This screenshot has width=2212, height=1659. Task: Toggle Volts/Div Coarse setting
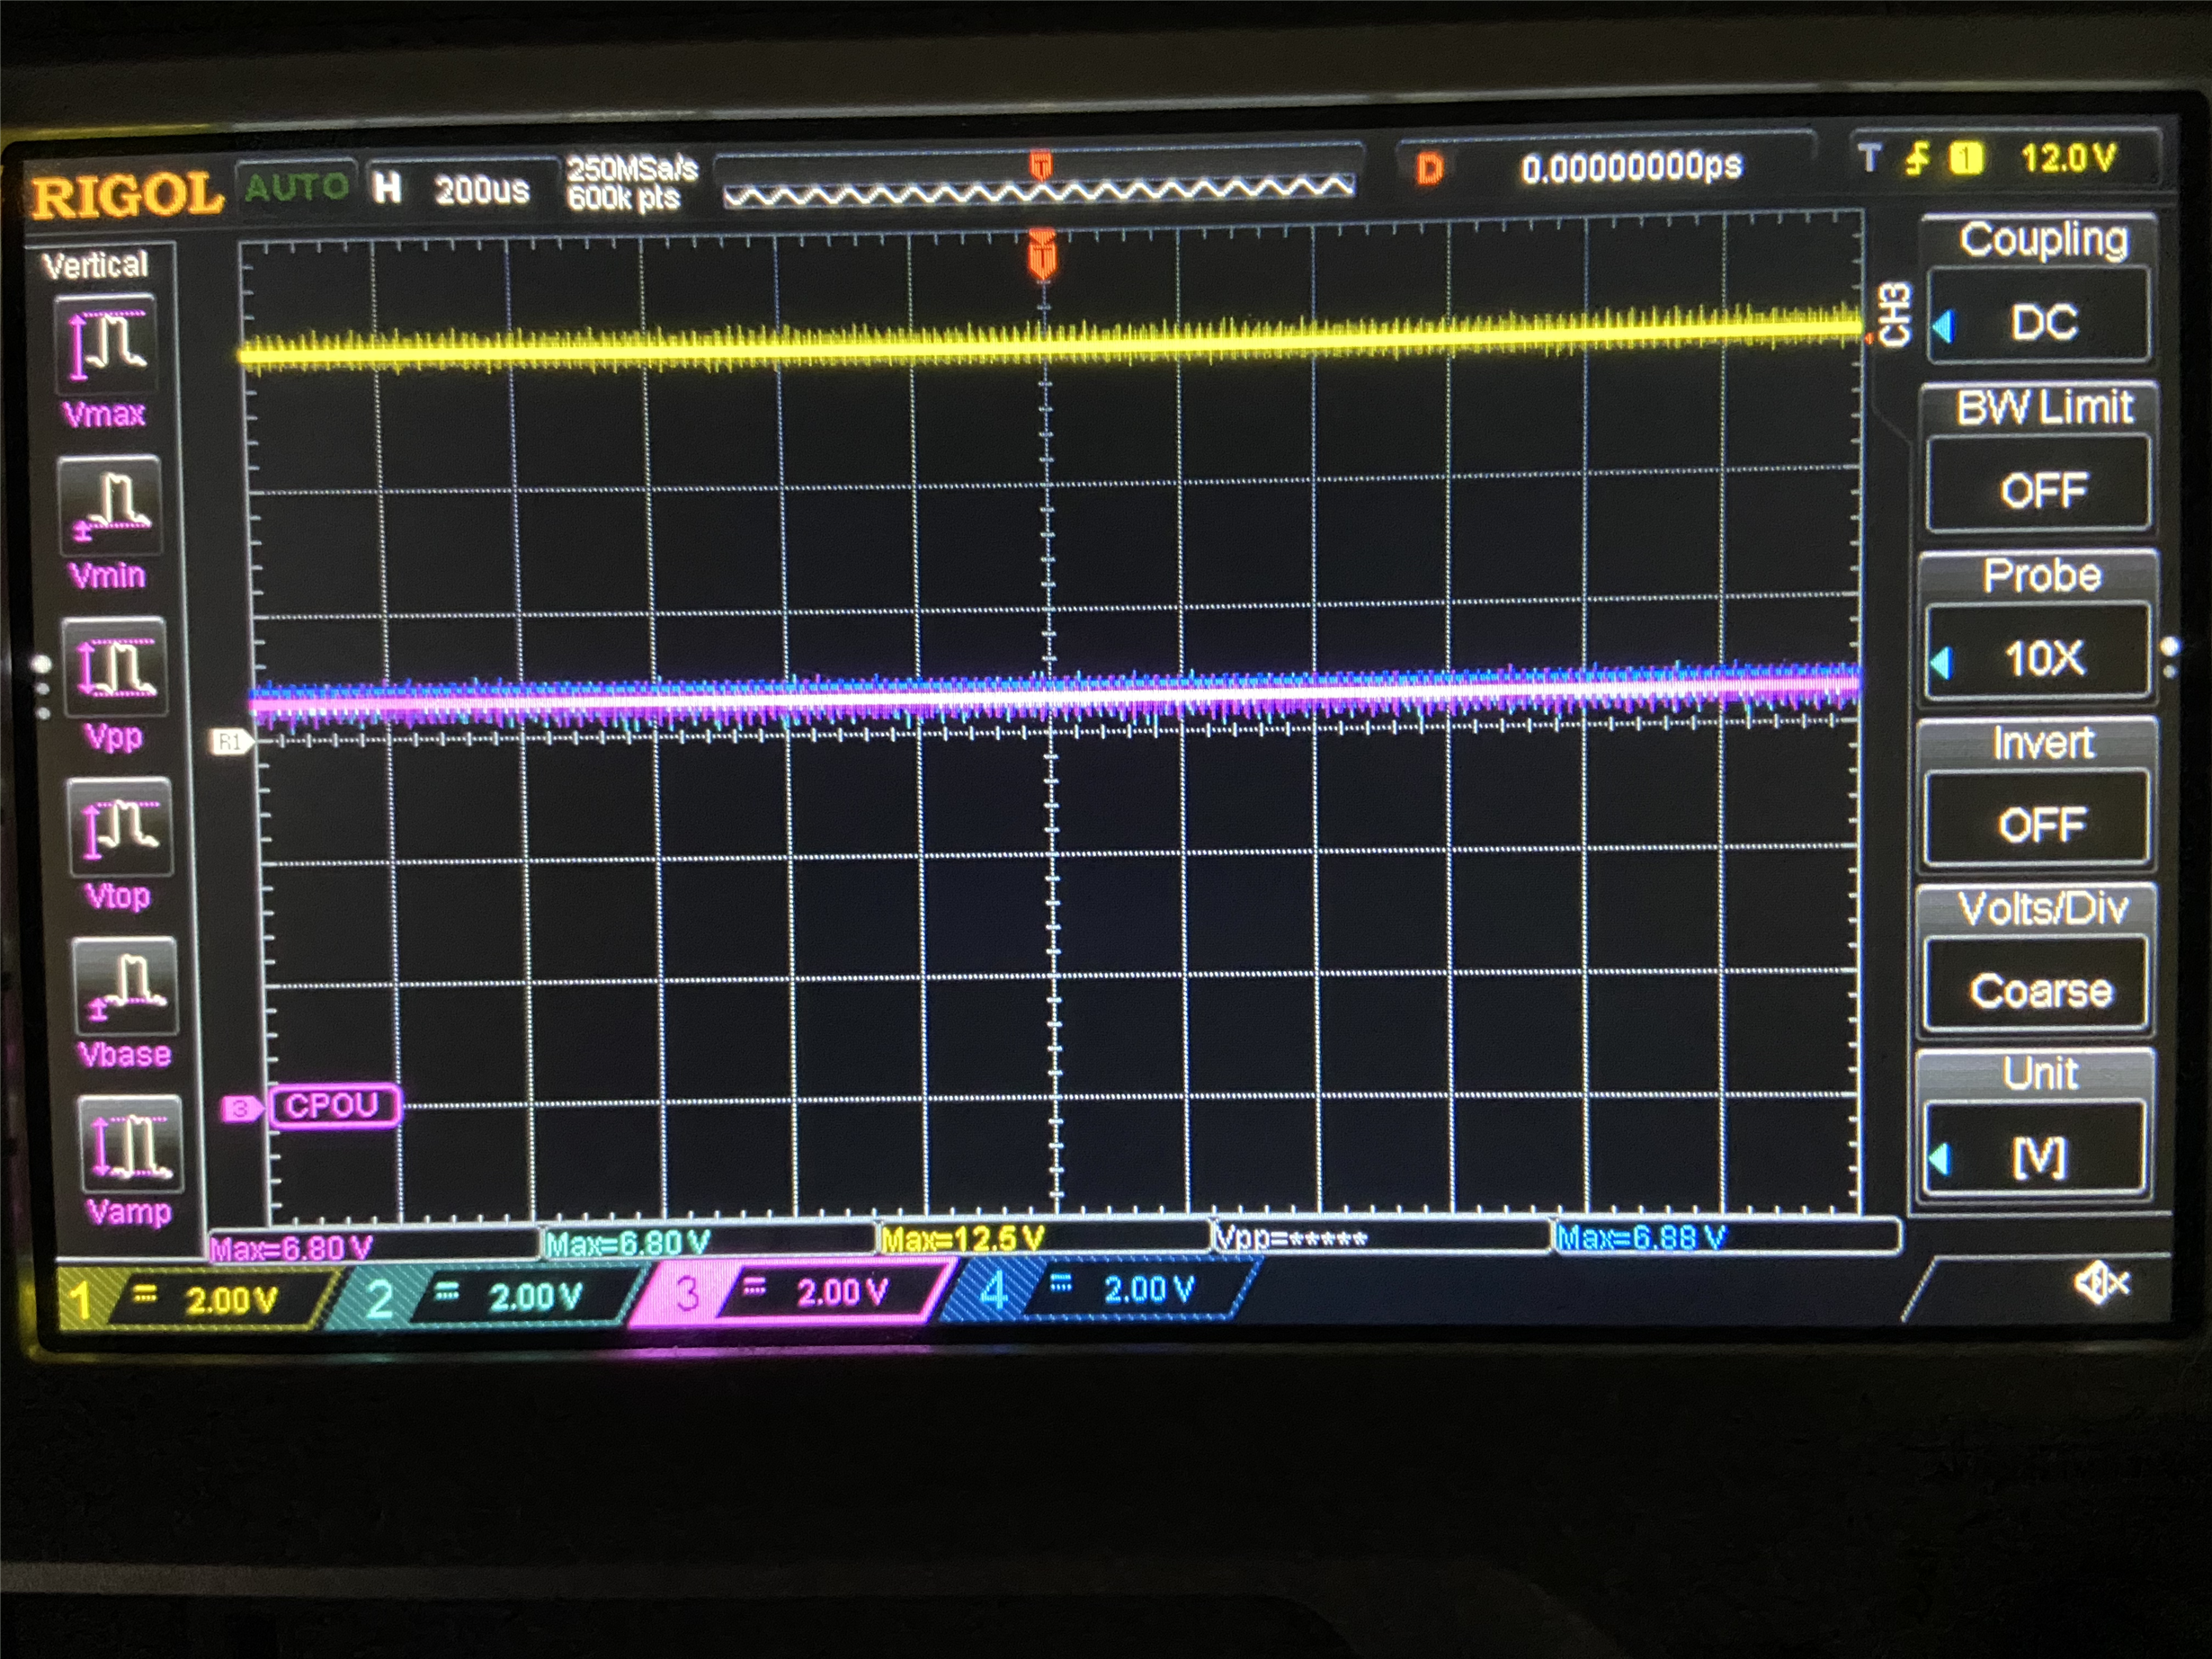[x=2036, y=991]
